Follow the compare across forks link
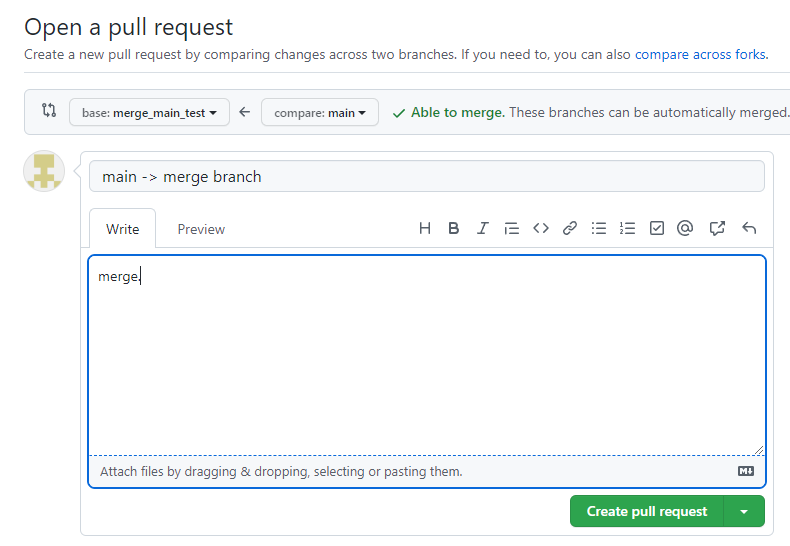The width and height of the screenshot is (790, 546). click(700, 54)
